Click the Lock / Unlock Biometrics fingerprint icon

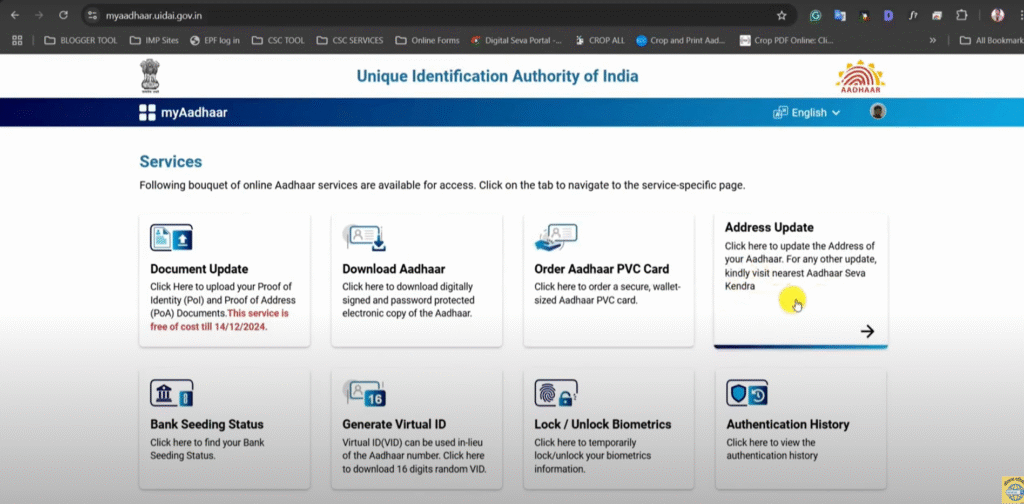[x=555, y=393]
